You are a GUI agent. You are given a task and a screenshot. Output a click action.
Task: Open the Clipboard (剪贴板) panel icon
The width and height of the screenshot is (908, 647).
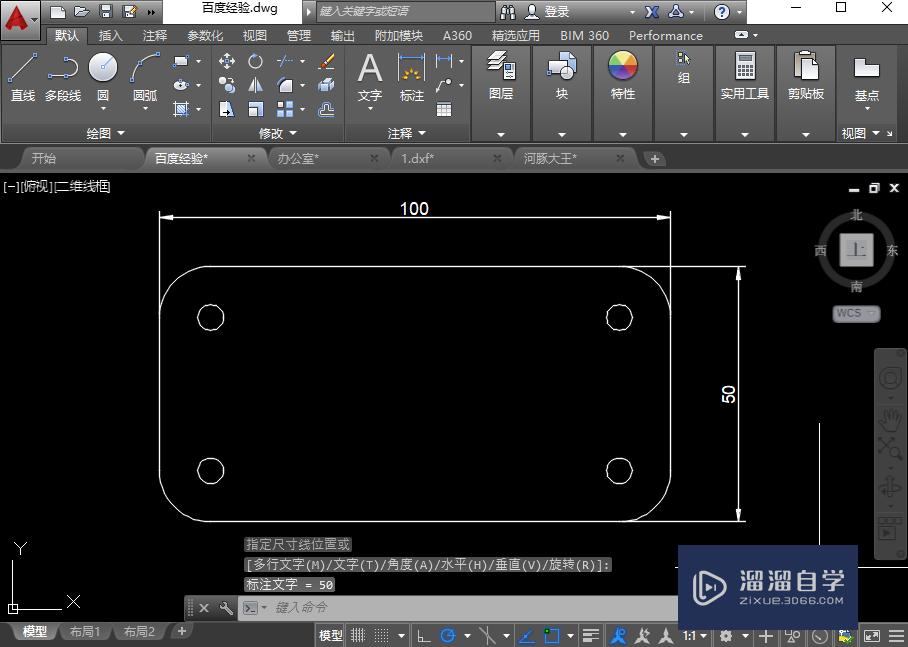(x=805, y=67)
